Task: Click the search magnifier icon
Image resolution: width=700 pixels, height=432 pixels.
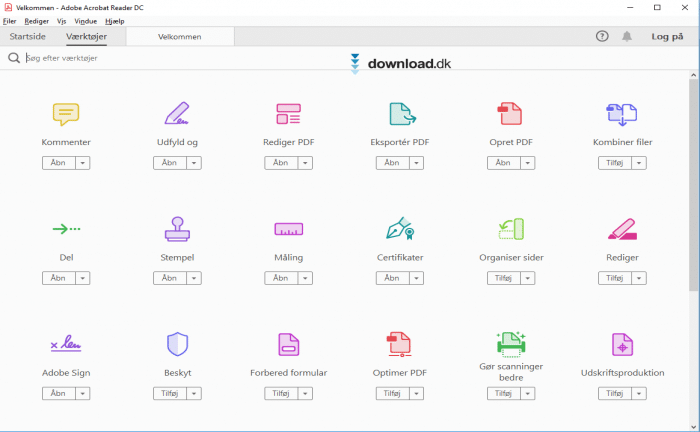Action: pos(14,58)
